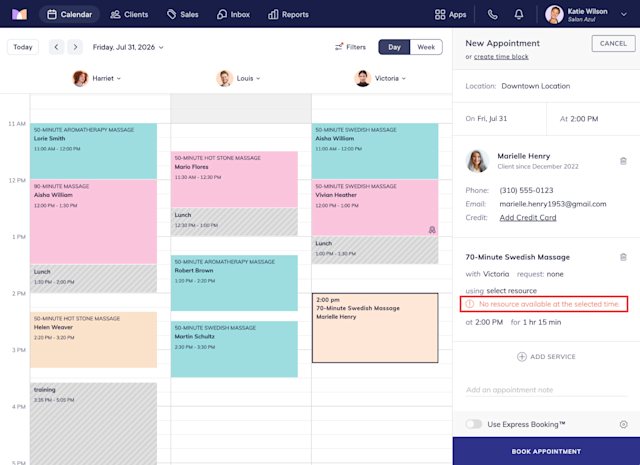
Task: Expand the Friday, Jul 31, 2026 date dropdown
Action: click(x=128, y=47)
